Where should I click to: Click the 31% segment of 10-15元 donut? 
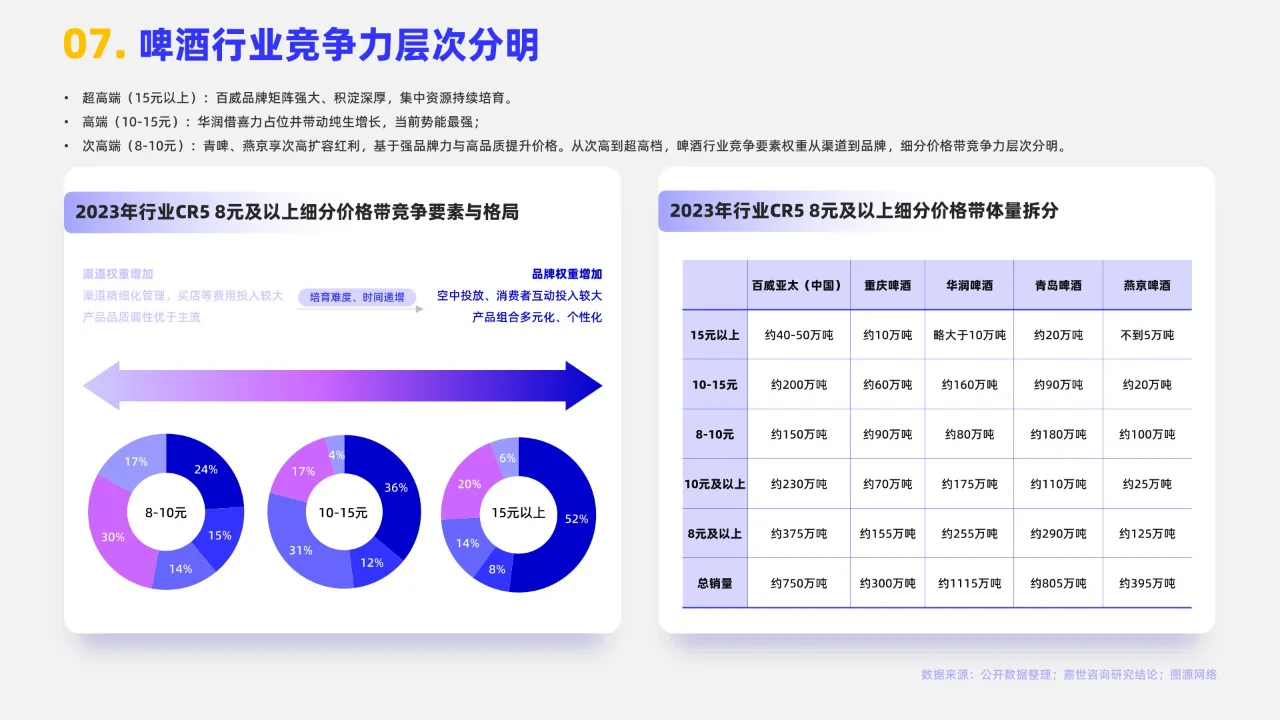click(301, 549)
